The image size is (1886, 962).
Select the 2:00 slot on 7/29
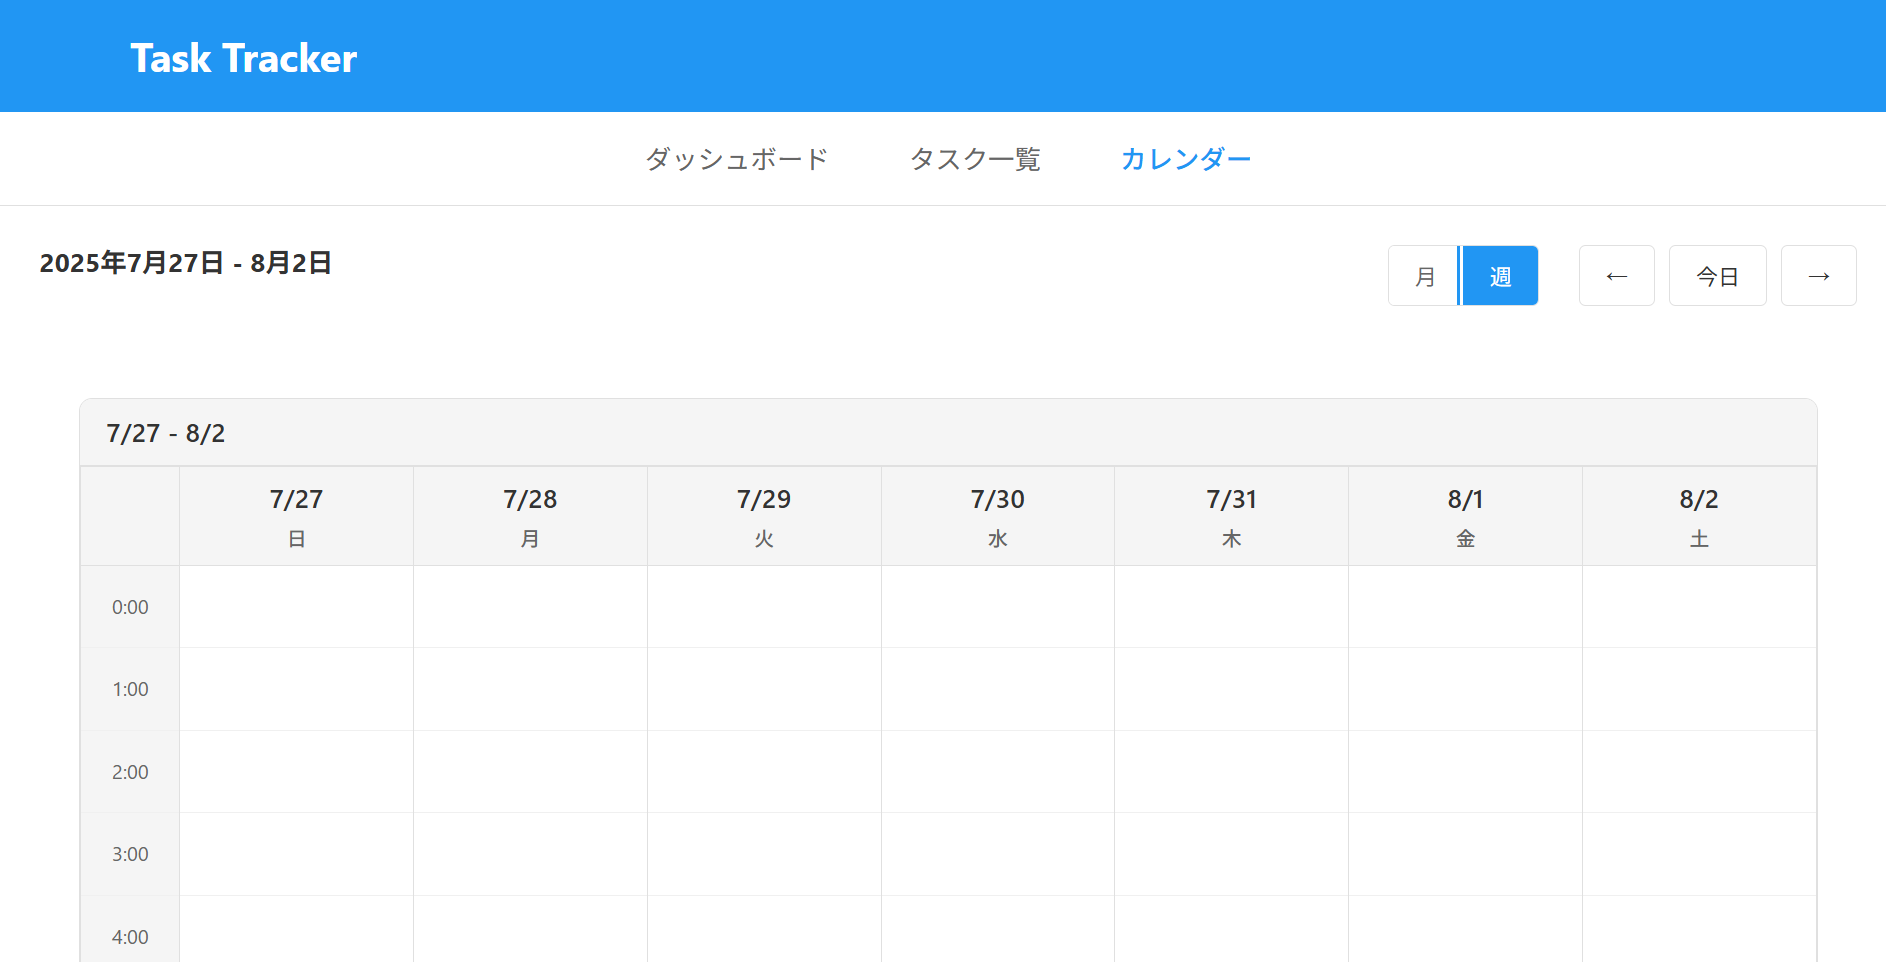point(764,772)
